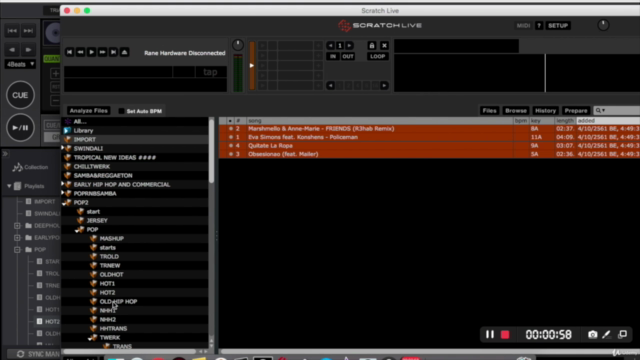640x360 pixels.
Task: Open the recording annotation pencil tool
Action: point(607,335)
